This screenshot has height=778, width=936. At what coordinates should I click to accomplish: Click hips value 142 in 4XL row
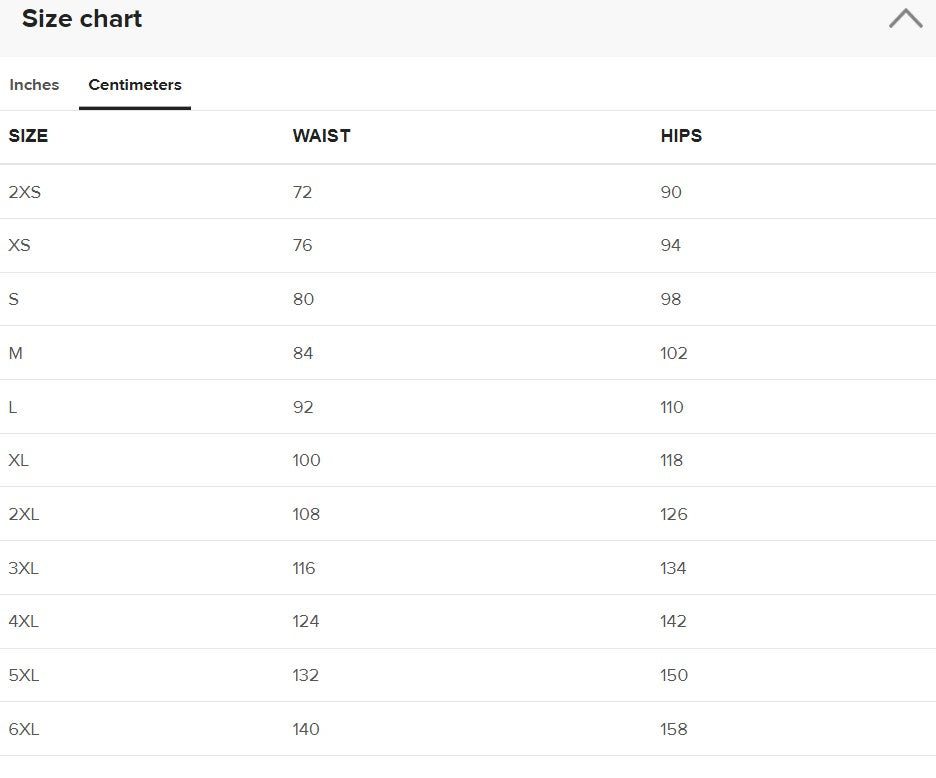[673, 622]
